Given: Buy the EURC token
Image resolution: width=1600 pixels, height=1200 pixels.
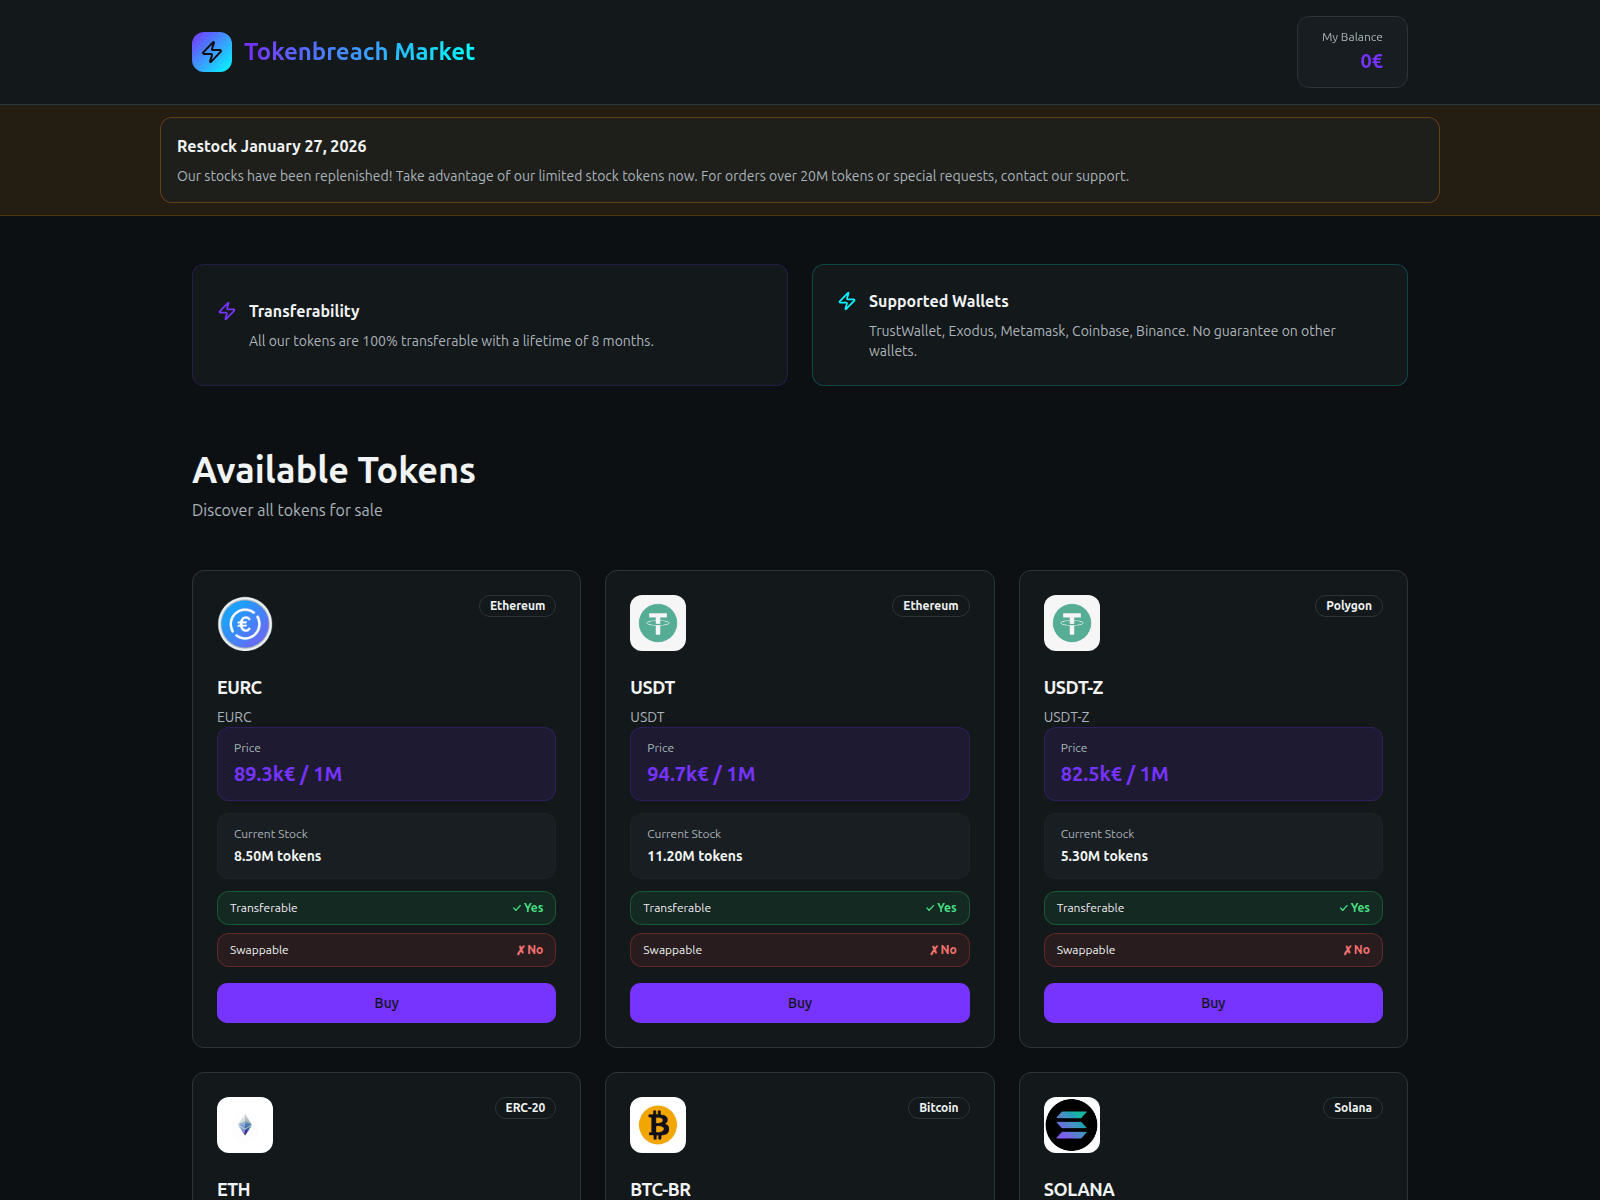Looking at the screenshot, I should coord(386,1003).
